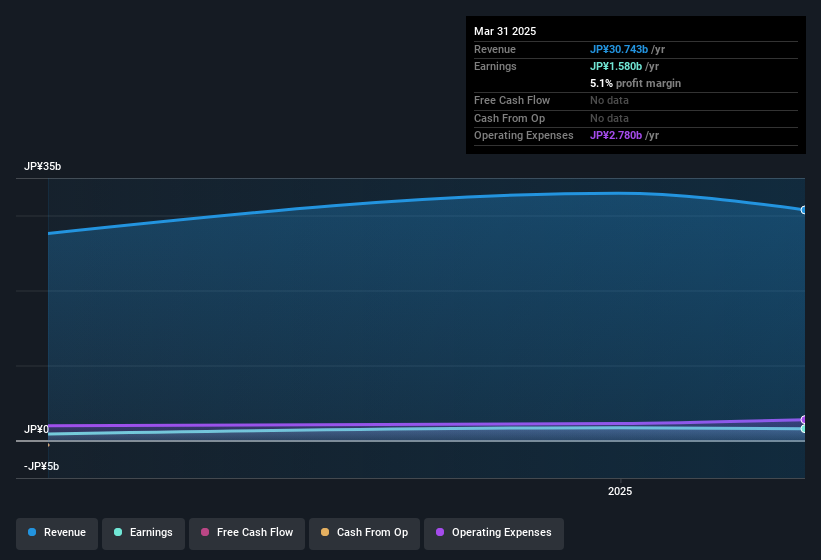Toggle the Revenue legend button

click(x=57, y=533)
